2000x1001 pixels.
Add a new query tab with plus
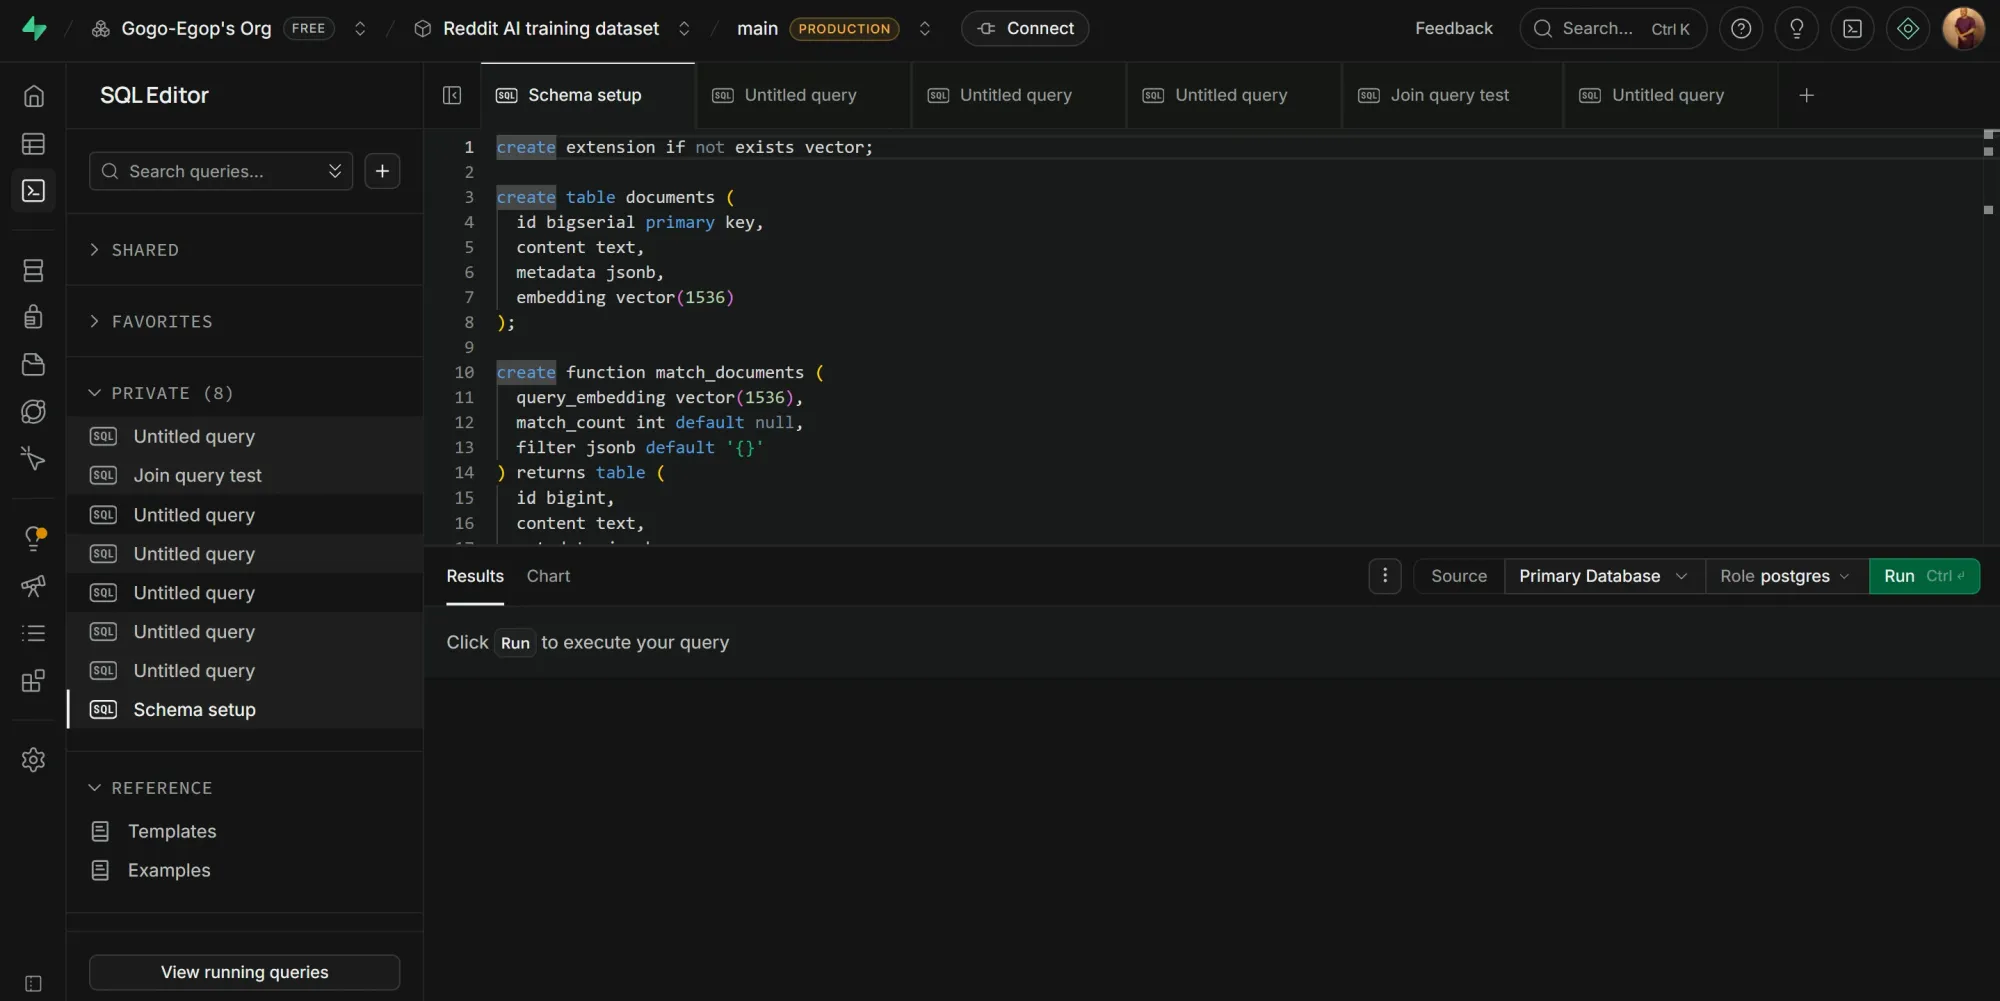point(1807,95)
